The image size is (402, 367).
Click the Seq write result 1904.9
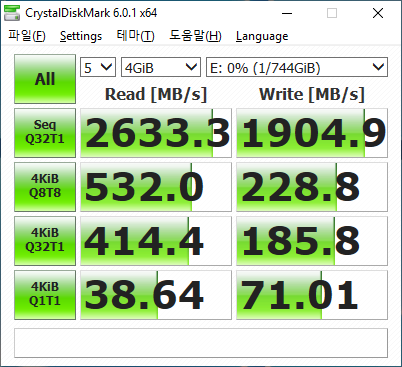click(312, 133)
